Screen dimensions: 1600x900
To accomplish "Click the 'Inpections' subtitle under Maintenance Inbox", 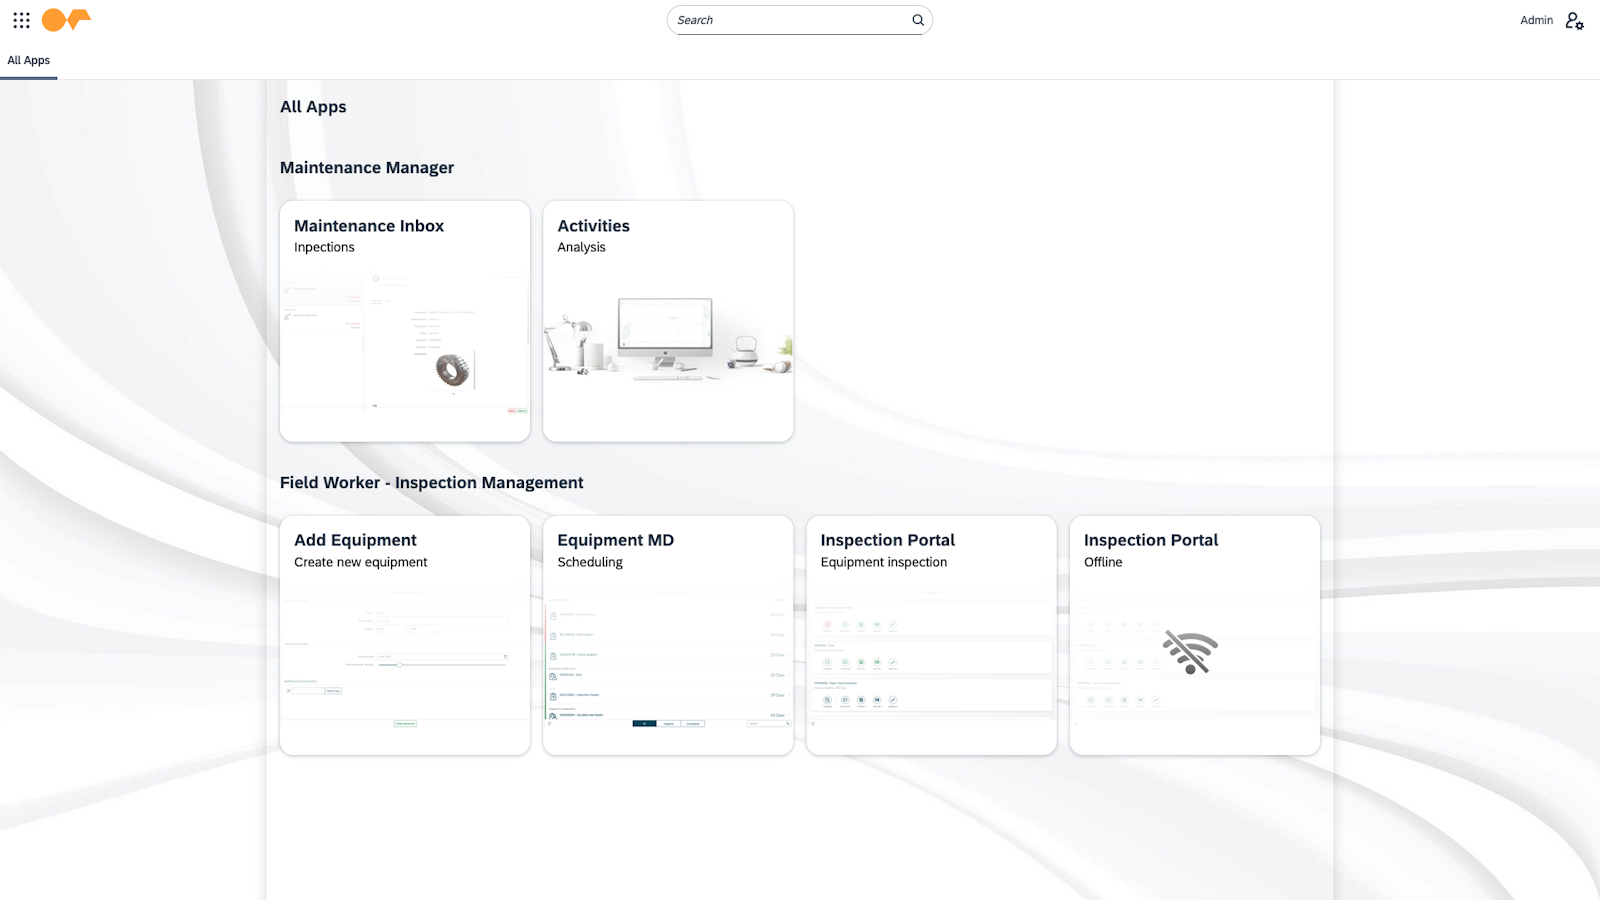I will coord(324,247).
